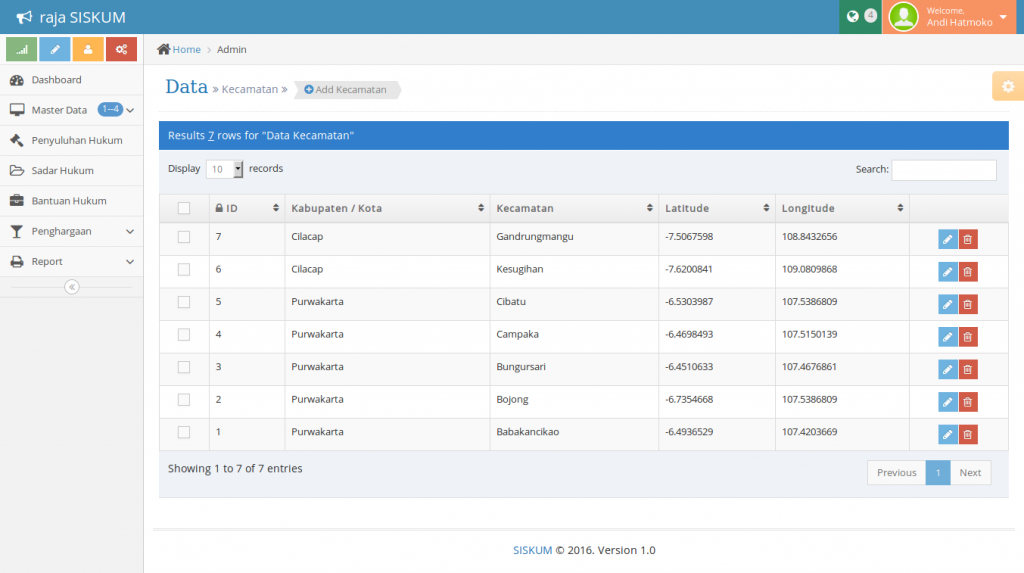
Task: Click the Next pagination button
Action: (970, 473)
